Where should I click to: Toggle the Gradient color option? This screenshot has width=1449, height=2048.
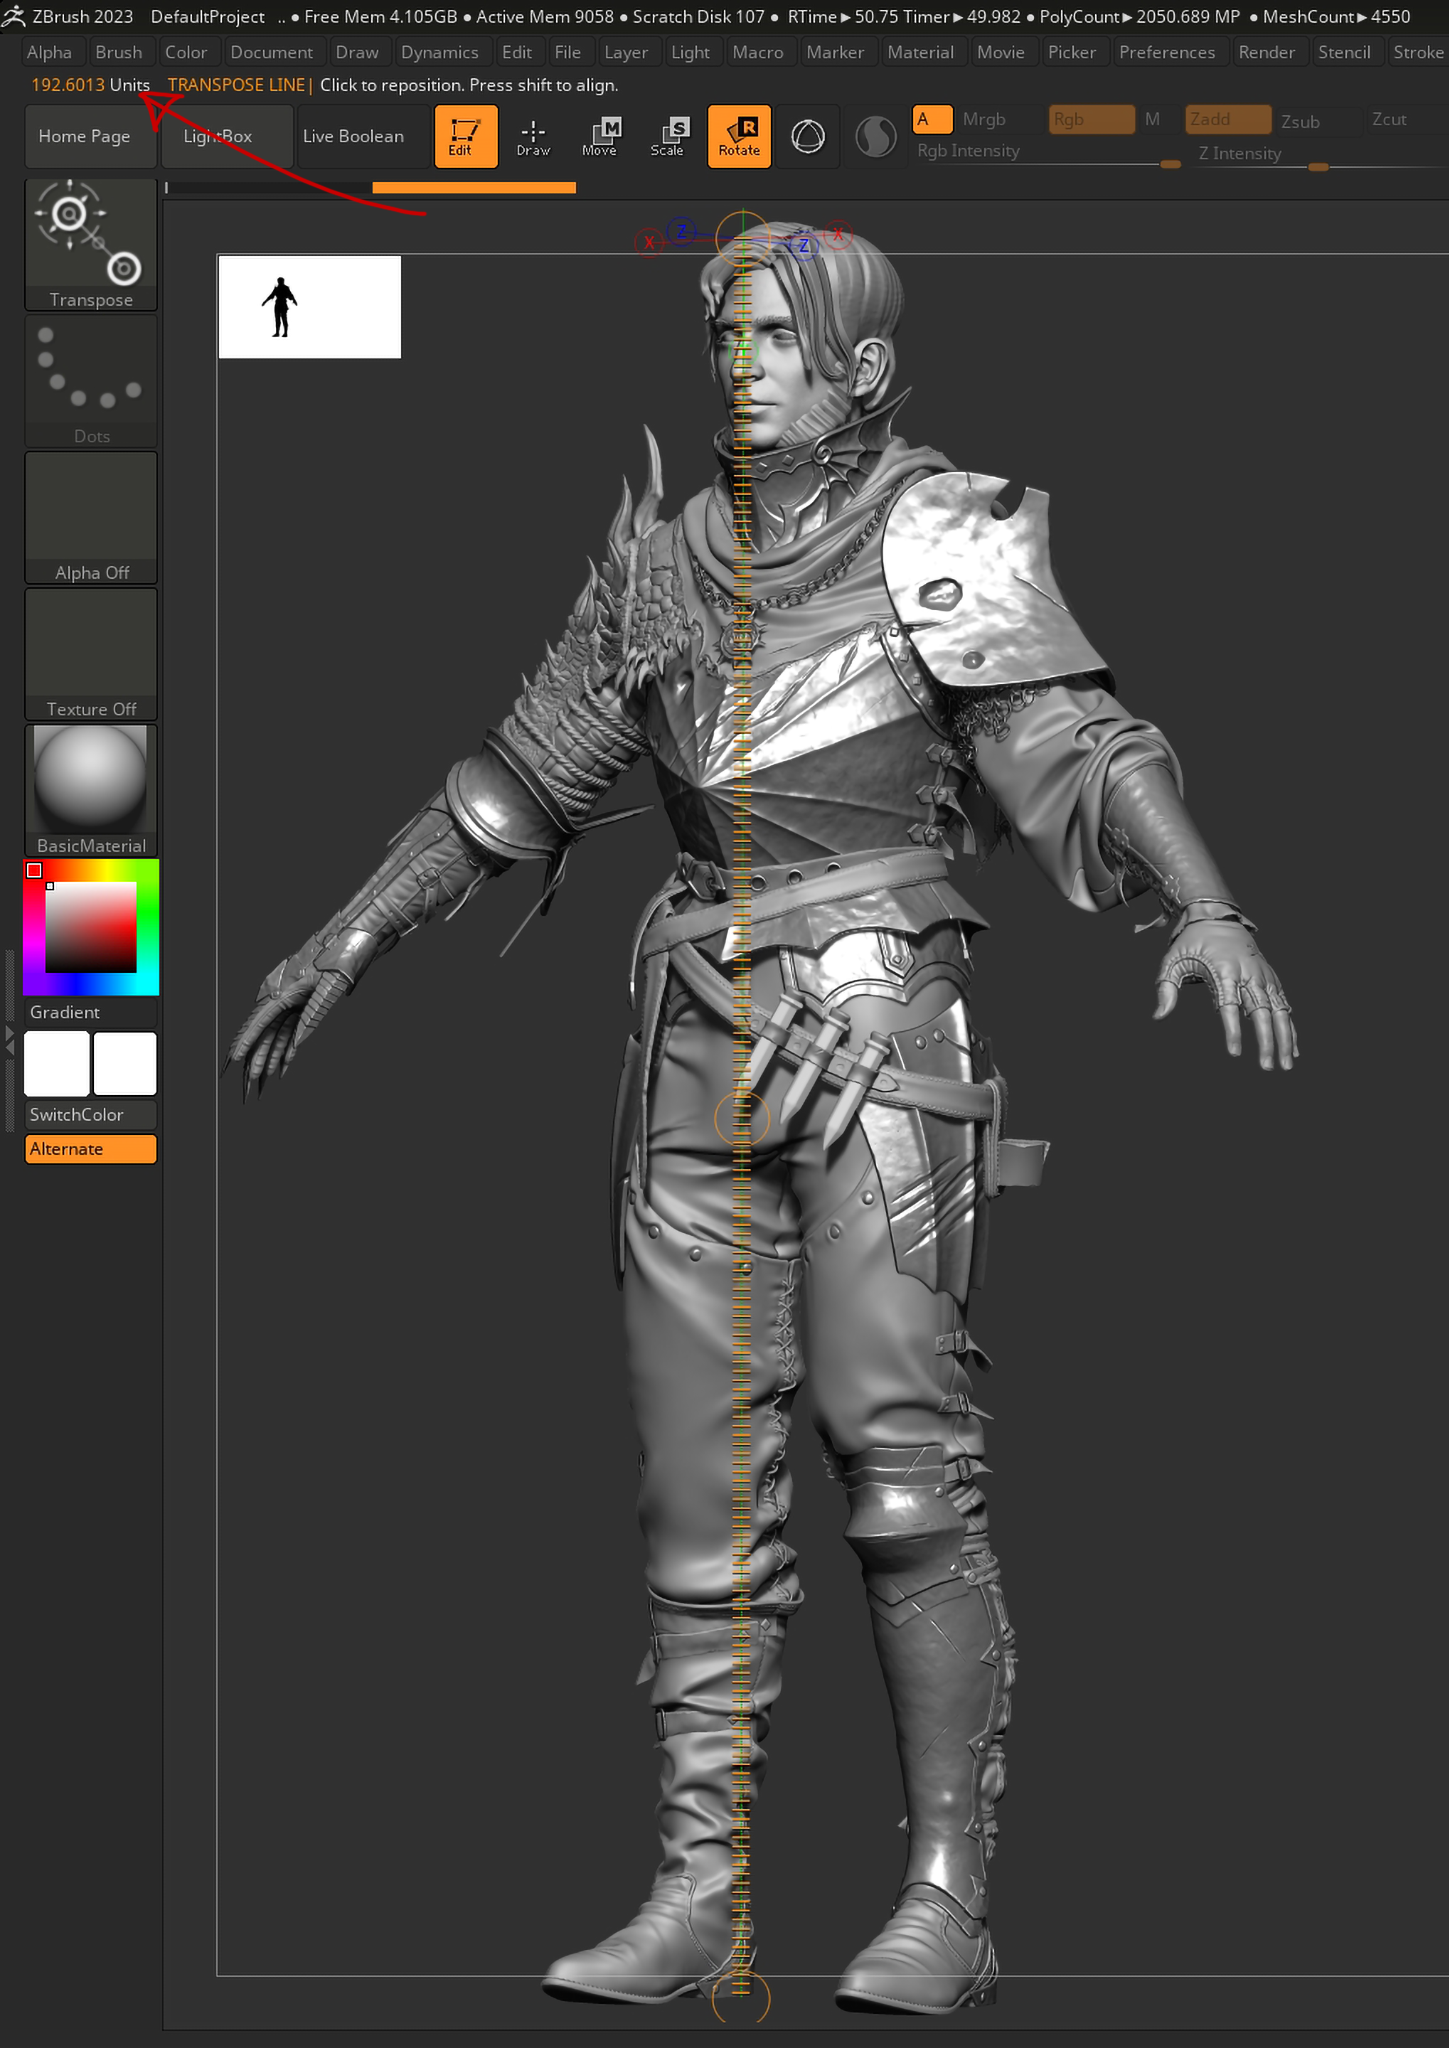tap(91, 1012)
